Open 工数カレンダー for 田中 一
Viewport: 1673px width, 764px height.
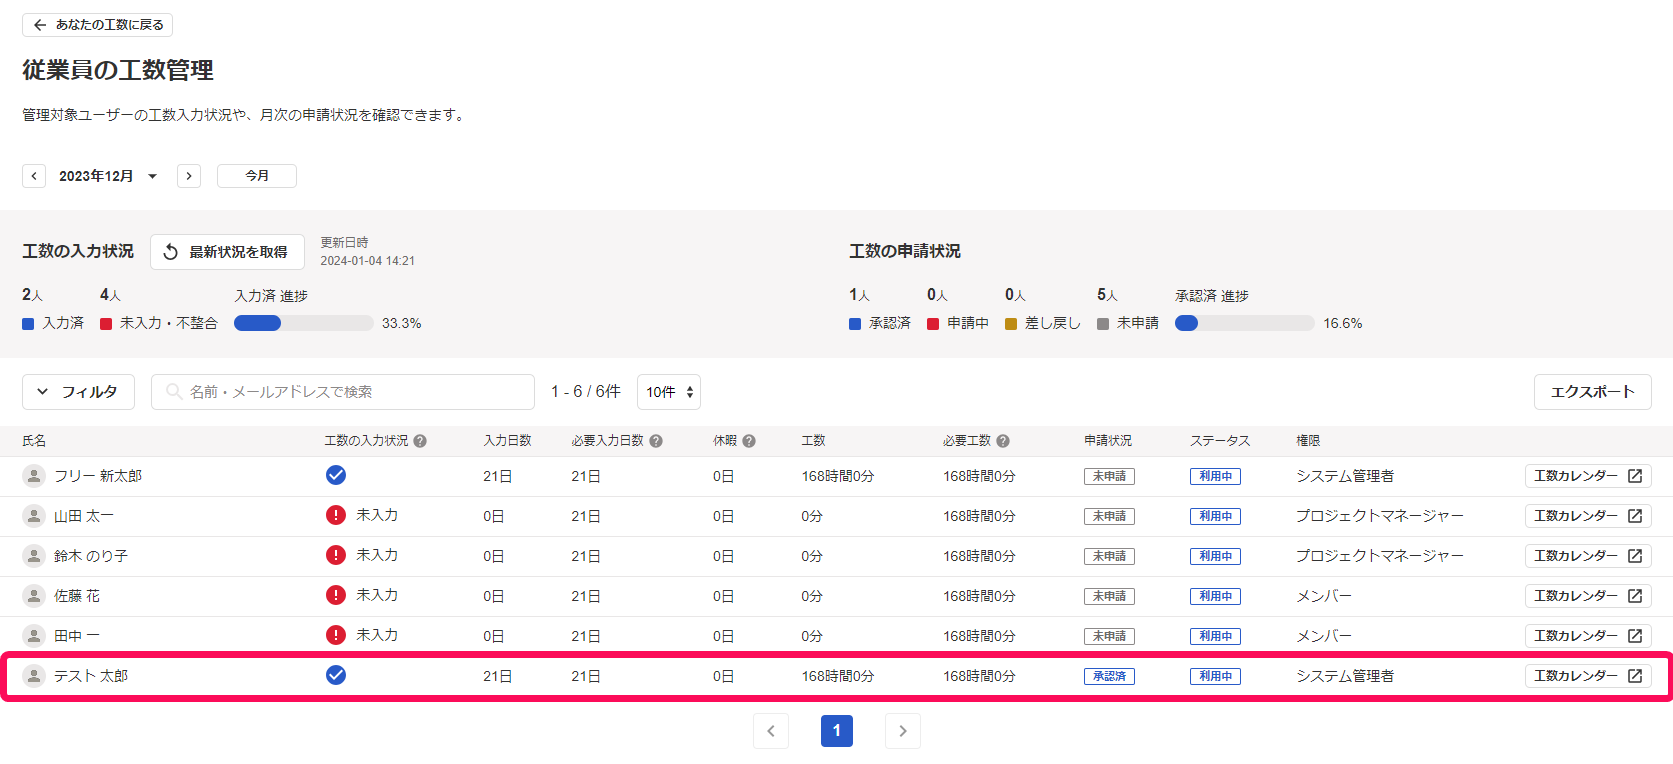1588,636
